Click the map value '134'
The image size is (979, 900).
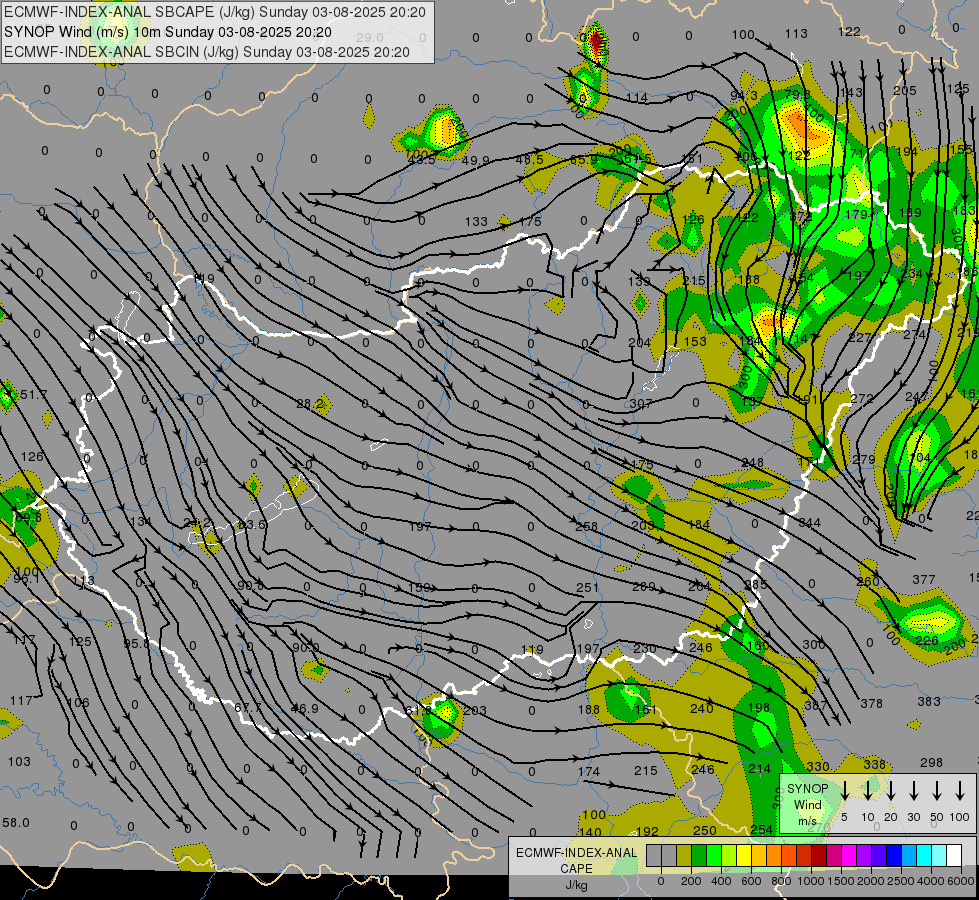(x=141, y=521)
